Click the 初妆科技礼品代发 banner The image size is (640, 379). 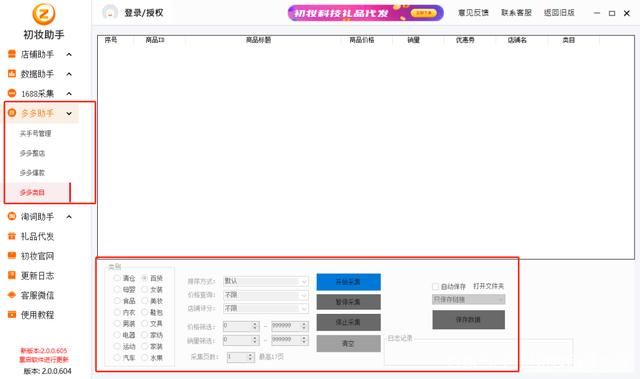click(x=366, y=13)
